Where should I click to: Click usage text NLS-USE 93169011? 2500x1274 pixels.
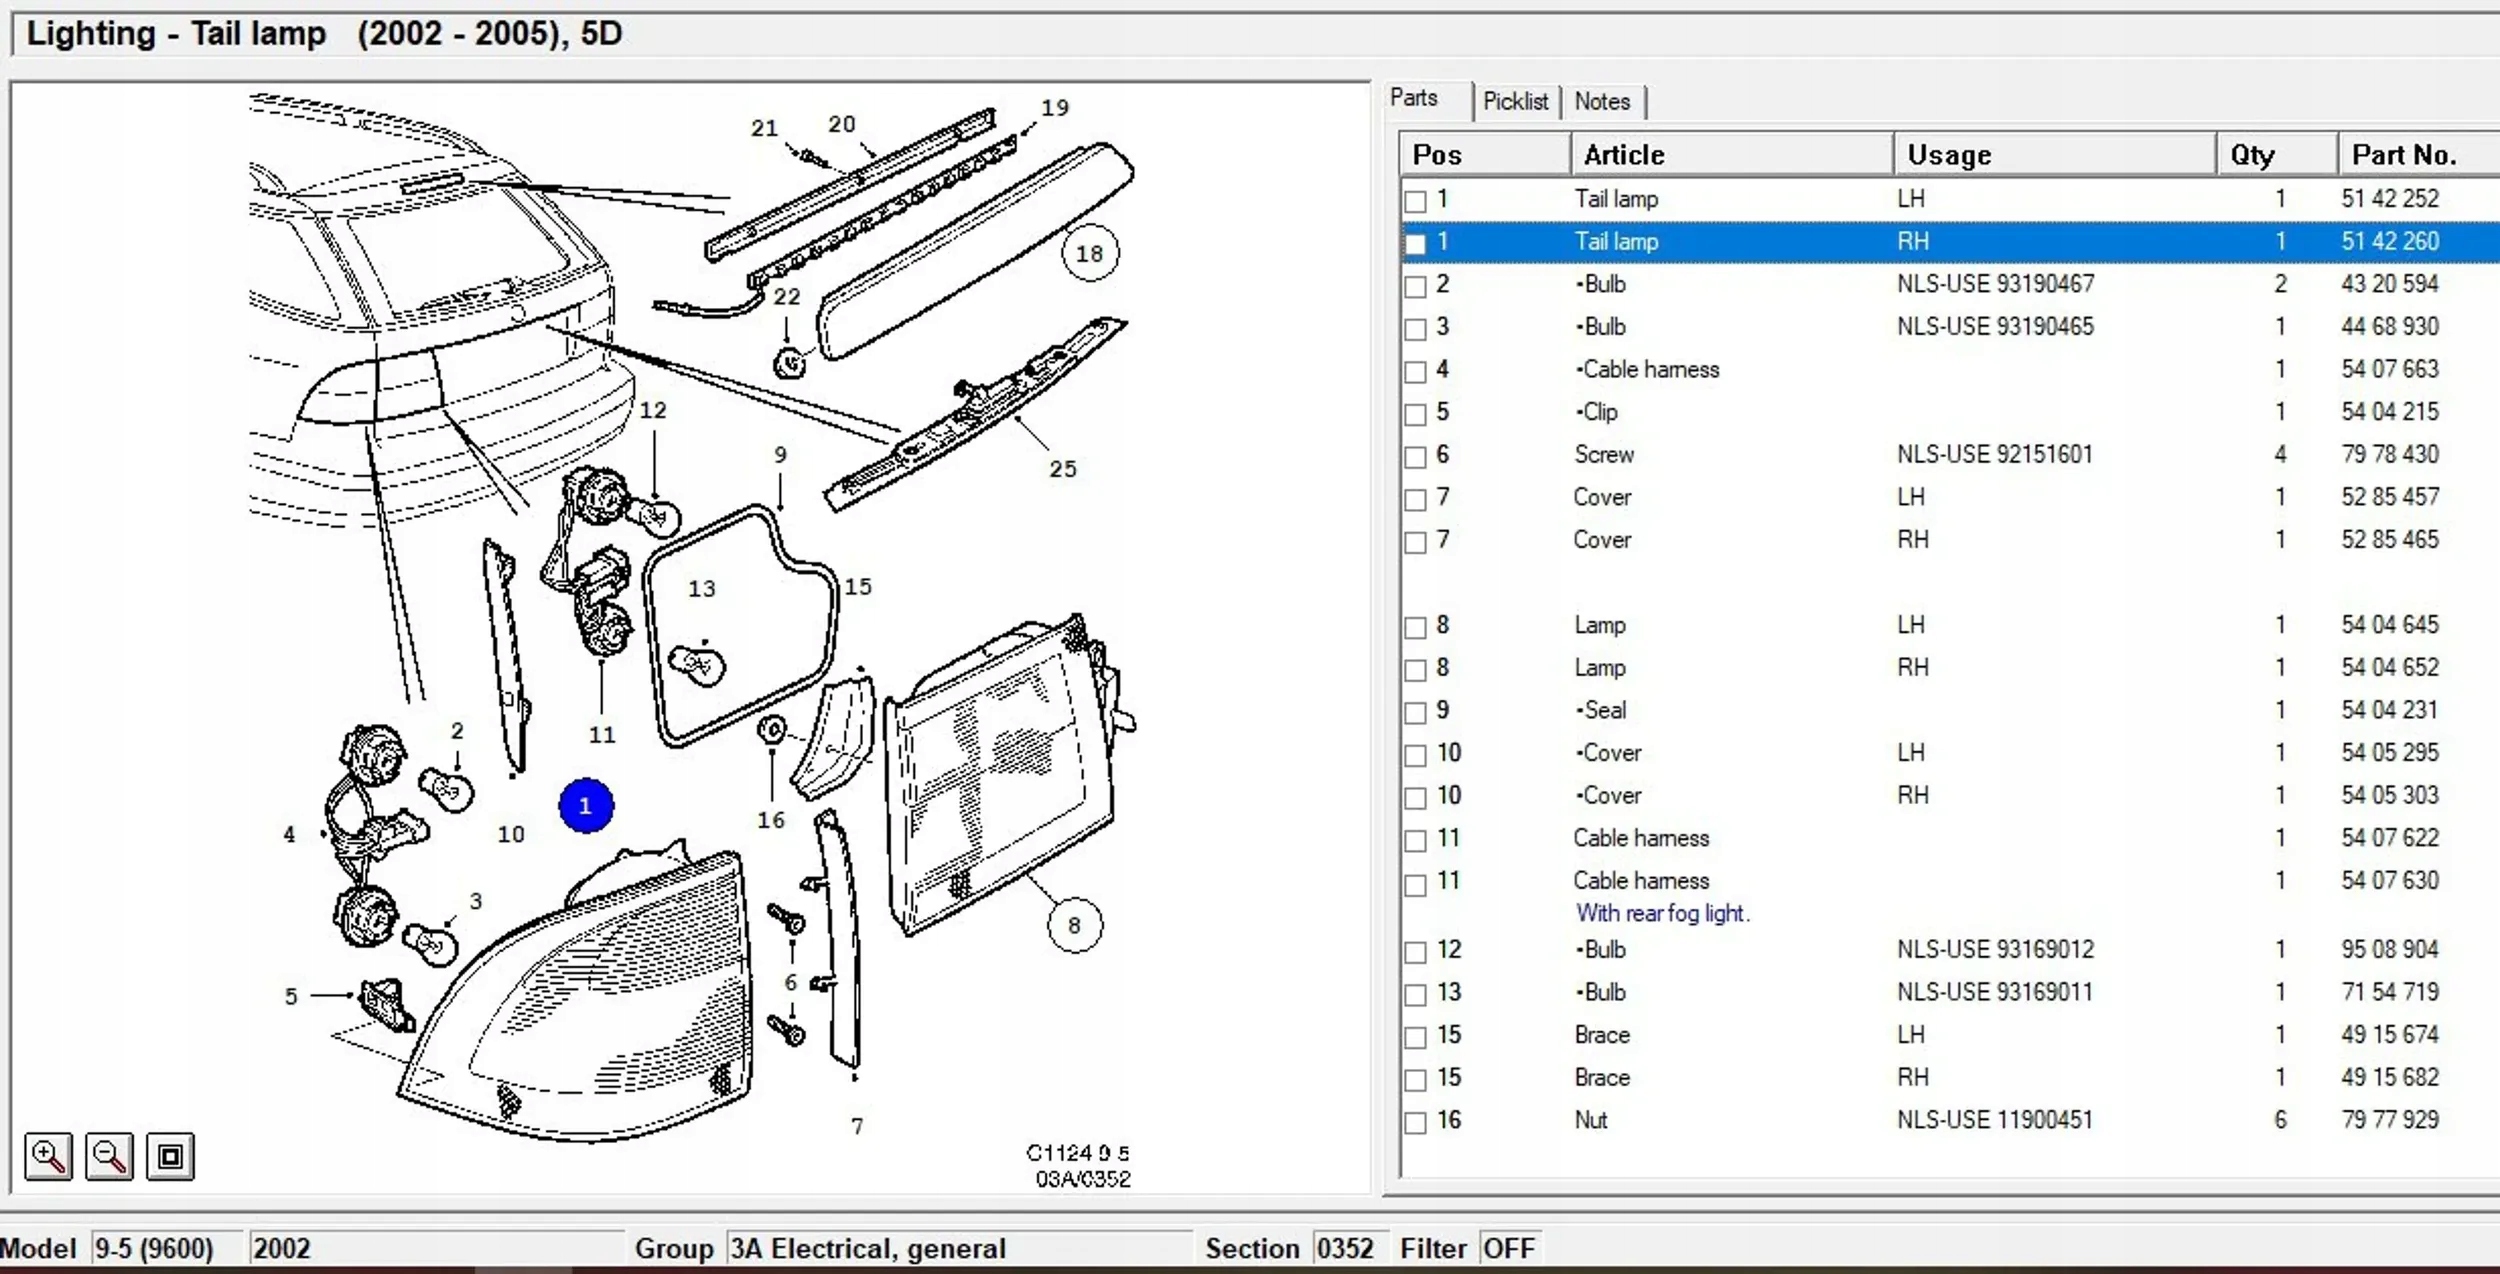coord(1995,992)
